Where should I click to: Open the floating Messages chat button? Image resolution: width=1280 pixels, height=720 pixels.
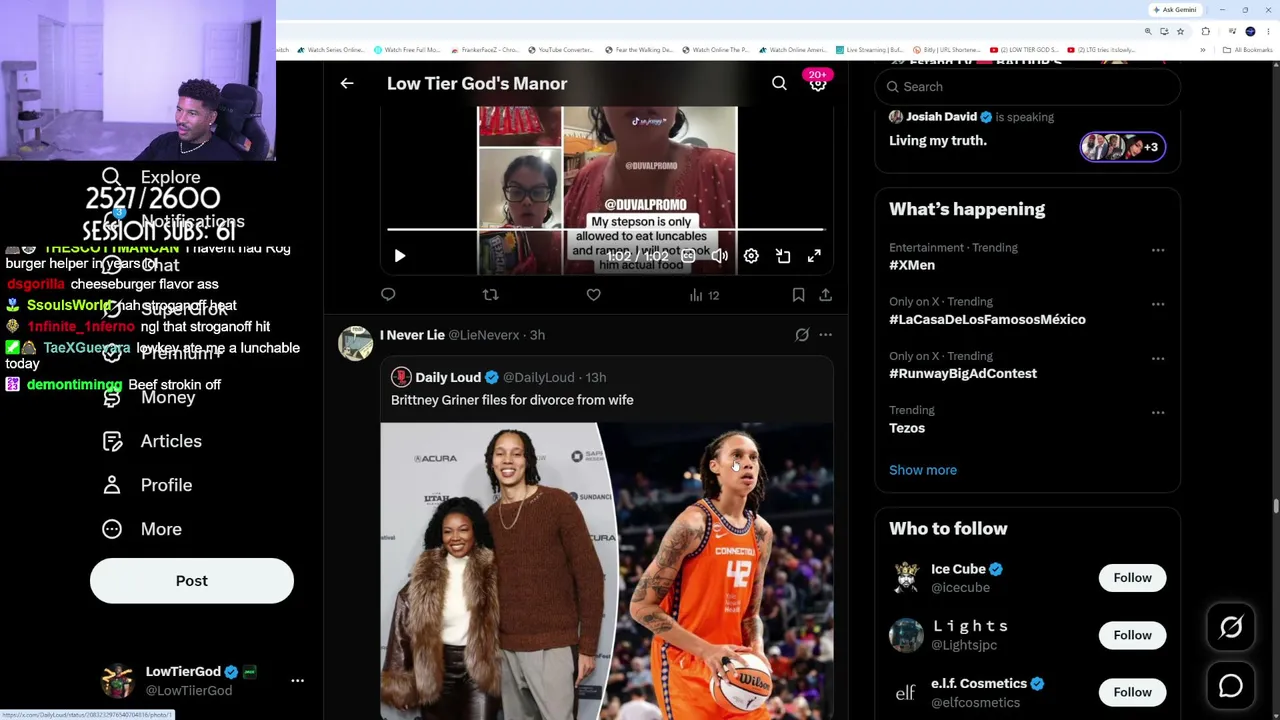[1231, 686]
